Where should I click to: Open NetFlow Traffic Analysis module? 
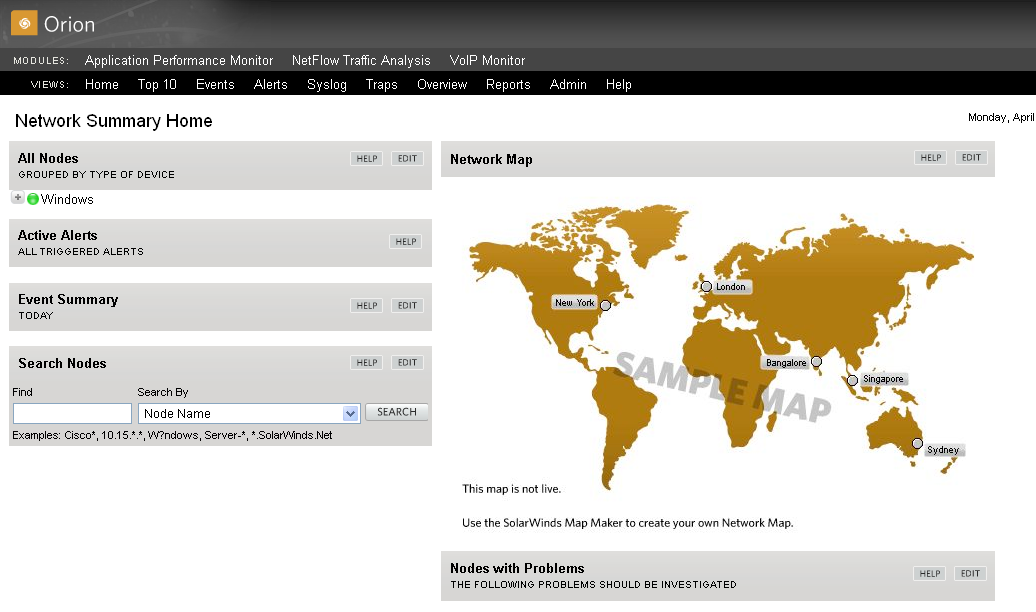coord(361,60)
